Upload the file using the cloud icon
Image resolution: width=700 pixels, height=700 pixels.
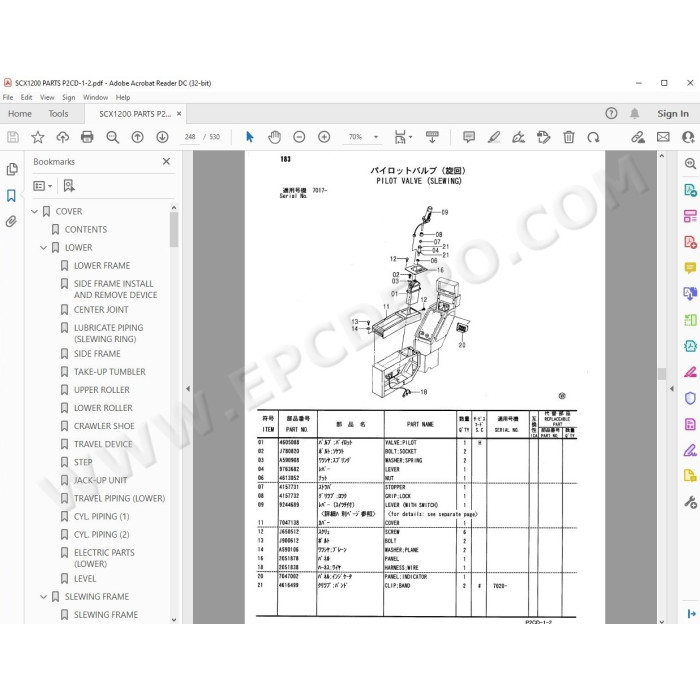62,137
